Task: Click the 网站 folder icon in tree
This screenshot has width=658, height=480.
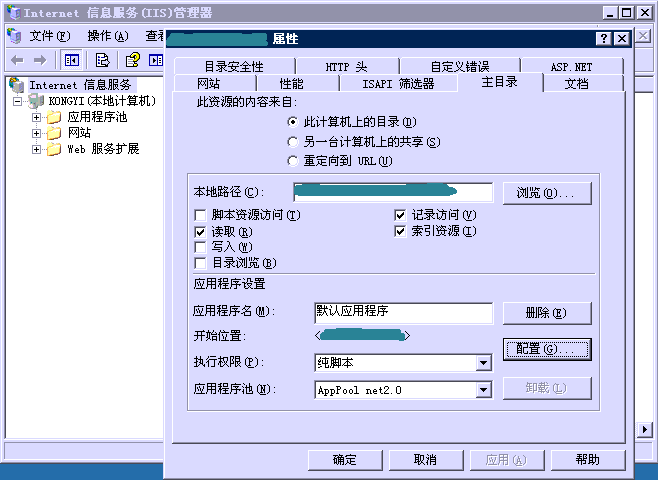Action: pos(53,133)
